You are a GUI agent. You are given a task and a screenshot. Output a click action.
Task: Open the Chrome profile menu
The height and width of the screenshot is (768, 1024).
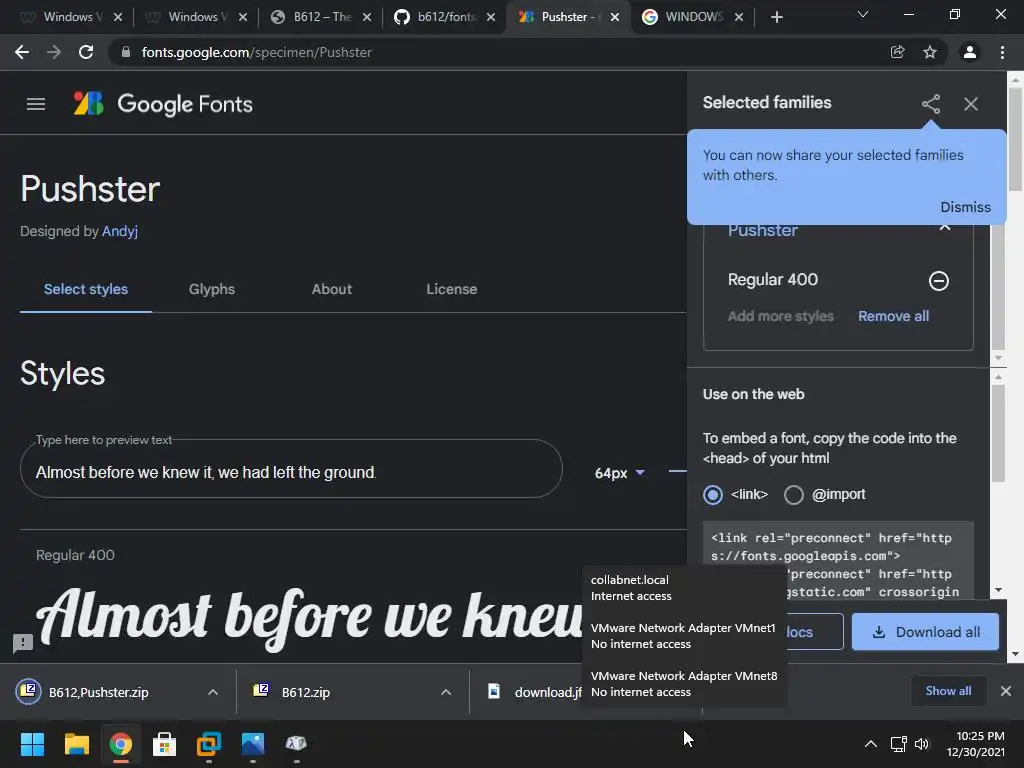pos(970,52)
